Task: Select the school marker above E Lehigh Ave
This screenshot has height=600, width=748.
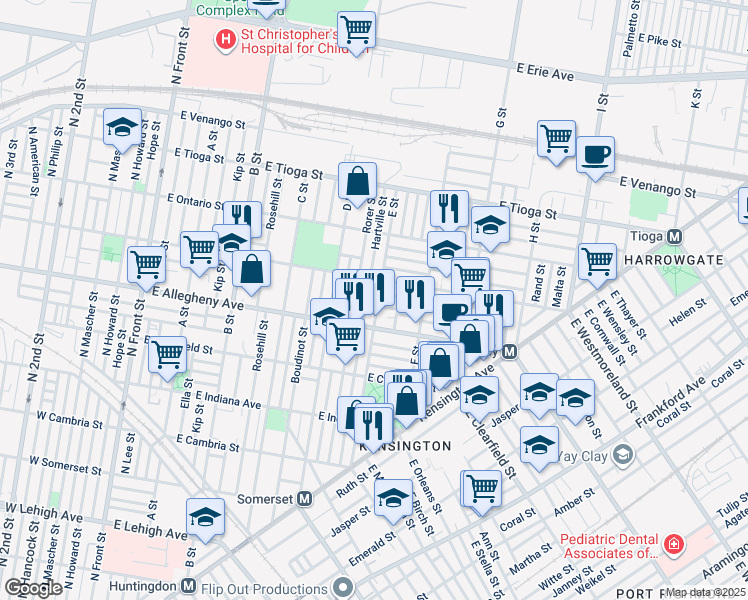Action: coord(205,517)
